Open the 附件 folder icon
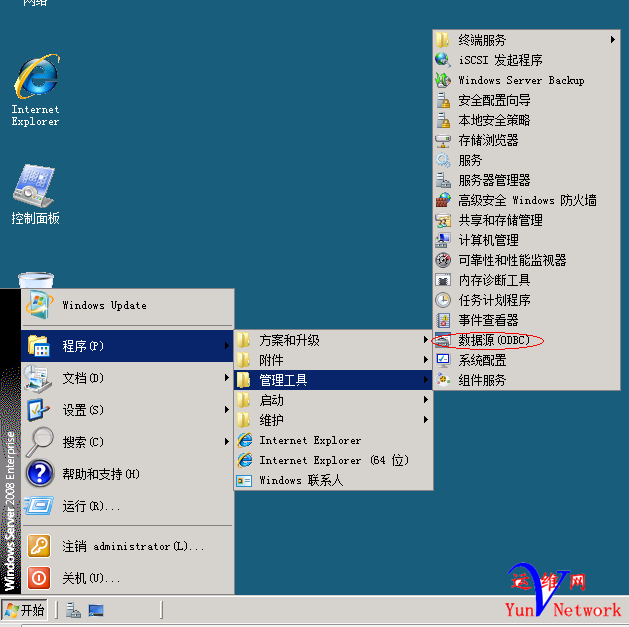Screen dimensions: 629x627 coord(243,360)
